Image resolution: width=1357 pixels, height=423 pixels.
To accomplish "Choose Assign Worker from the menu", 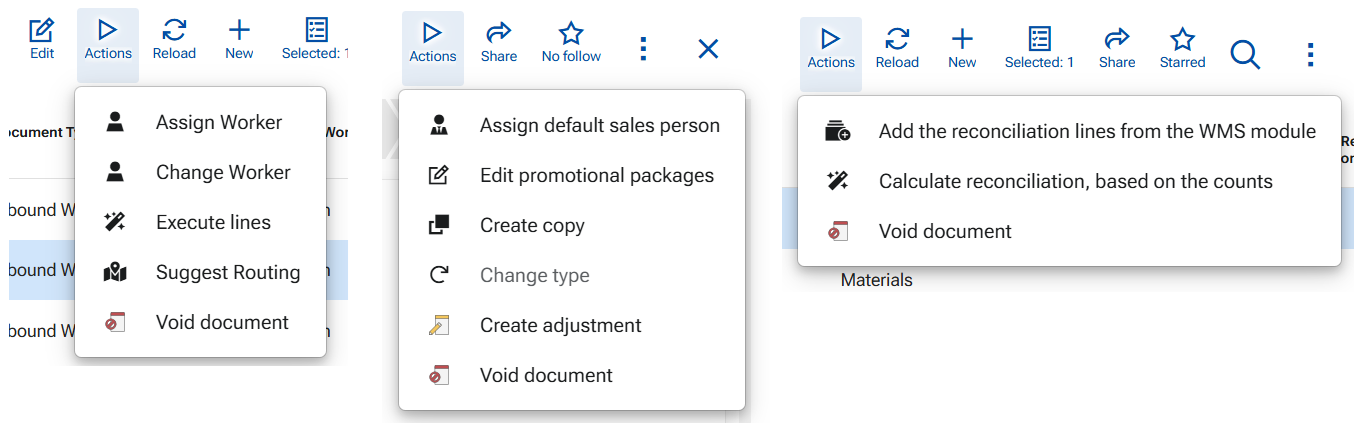I will click(x=218, y=123).
